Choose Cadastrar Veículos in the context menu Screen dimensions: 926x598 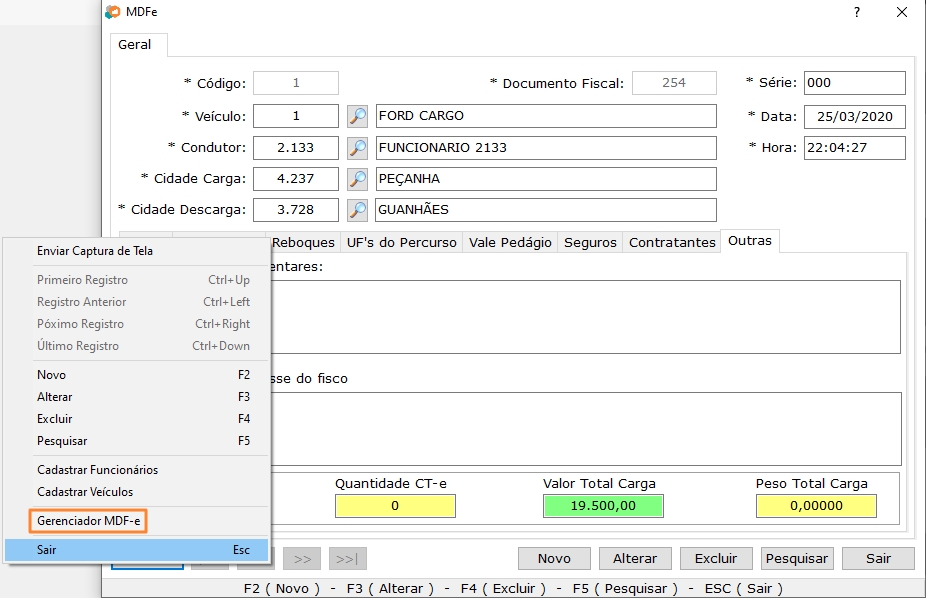tap(85, 492)
